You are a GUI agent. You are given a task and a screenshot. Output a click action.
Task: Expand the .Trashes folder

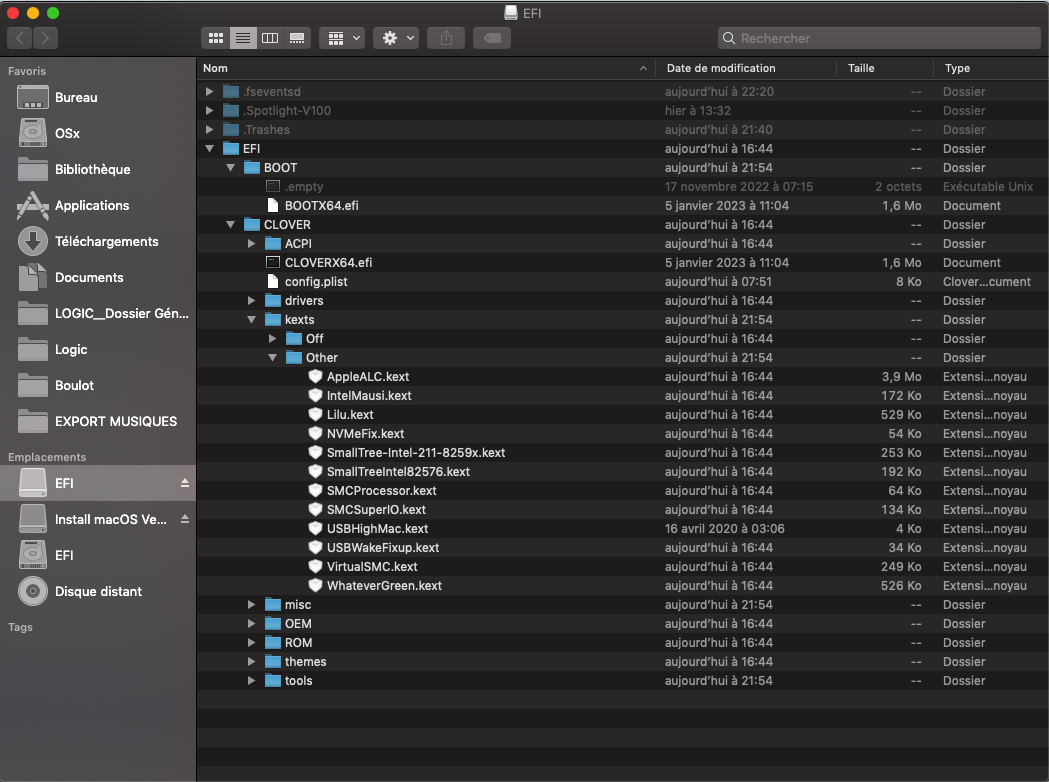tap(209, 130)
